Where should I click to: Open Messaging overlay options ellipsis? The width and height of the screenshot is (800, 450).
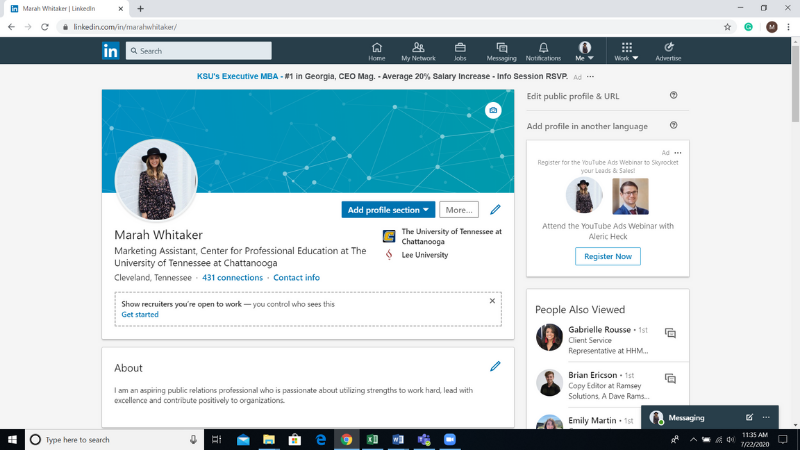click(766, 417)
